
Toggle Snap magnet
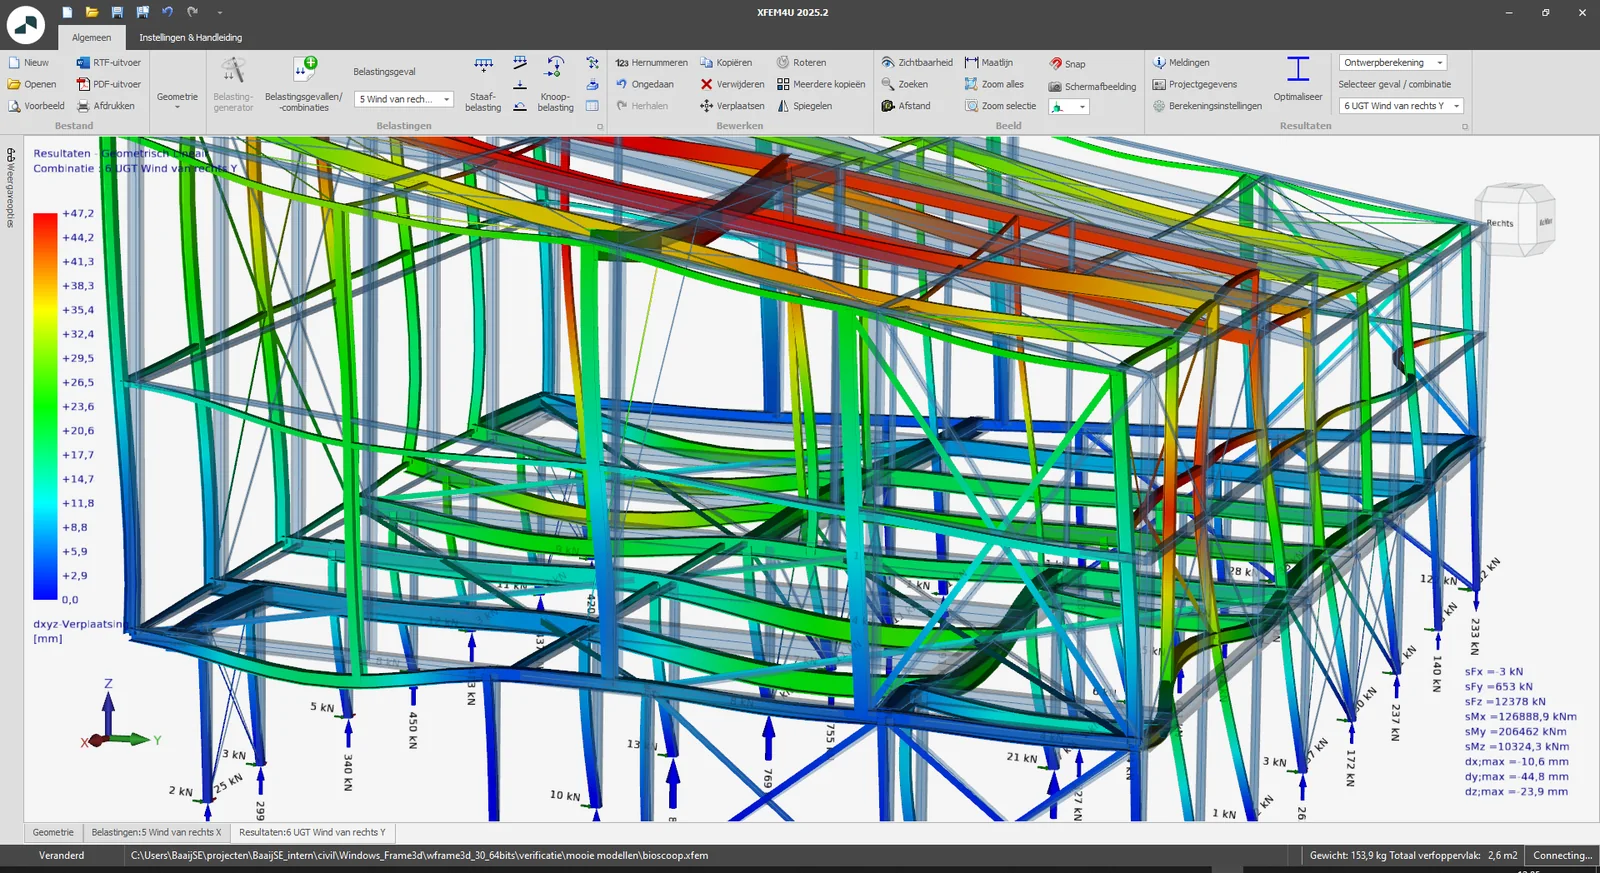(x=1067, y=63)
